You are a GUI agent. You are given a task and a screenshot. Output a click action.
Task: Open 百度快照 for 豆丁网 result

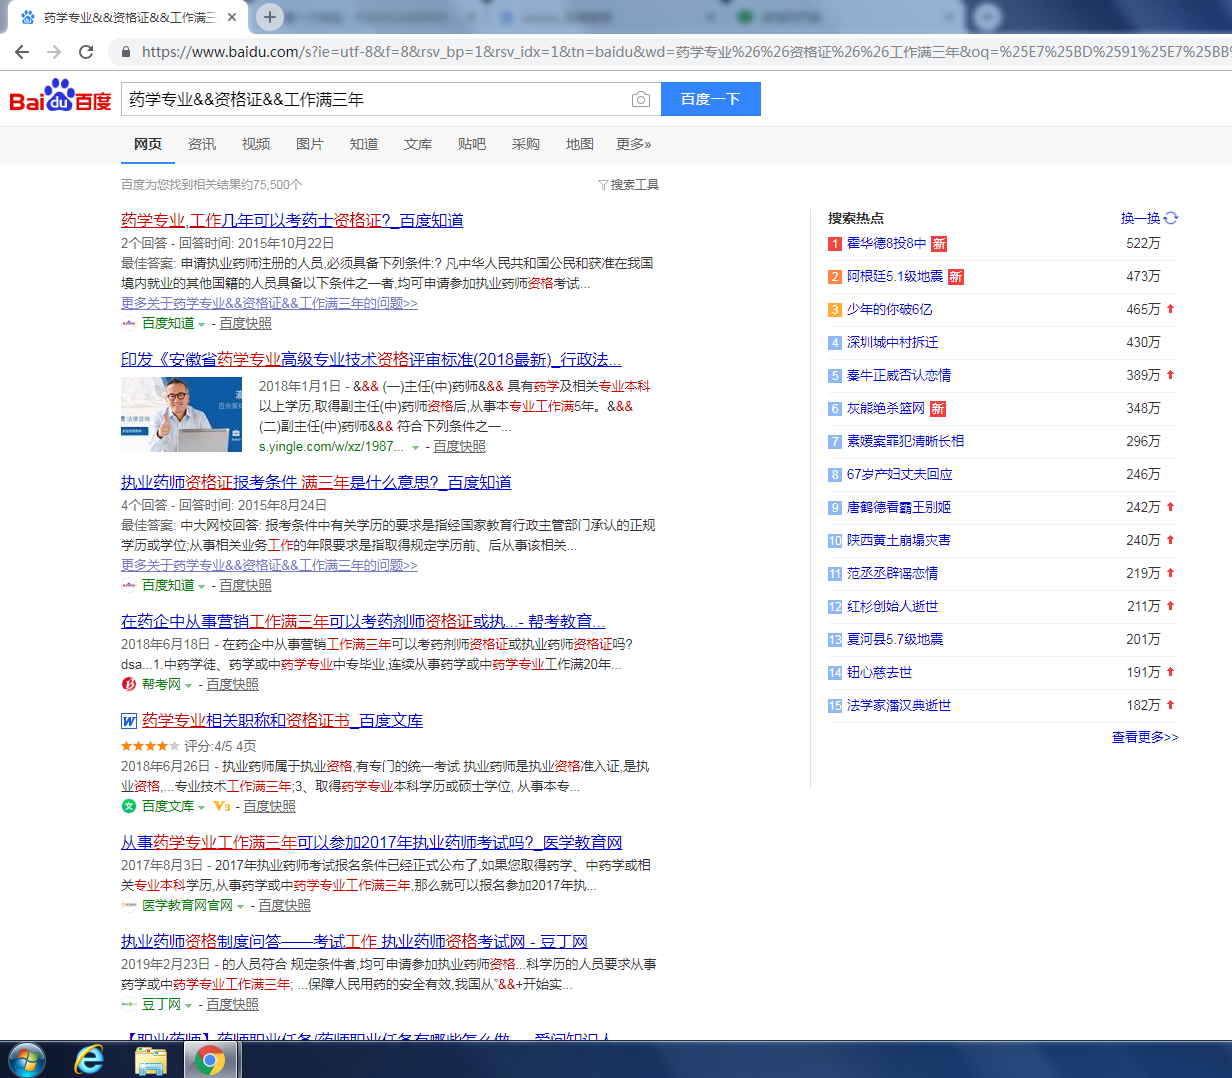233,1004
